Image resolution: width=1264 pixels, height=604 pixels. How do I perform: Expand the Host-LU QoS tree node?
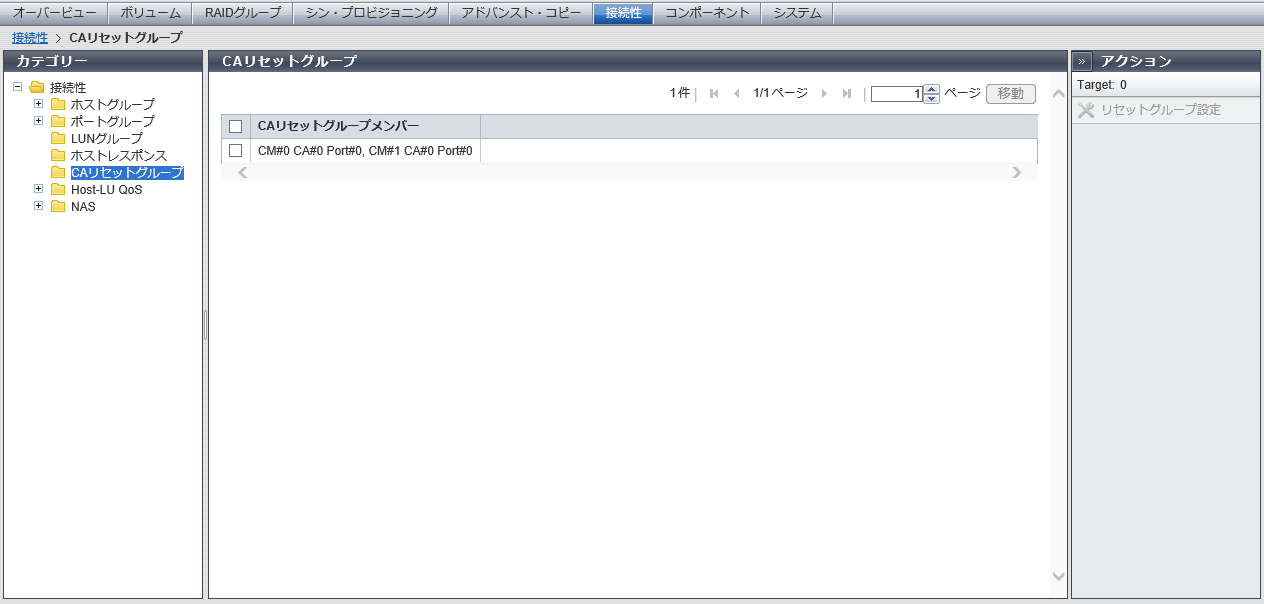[x=39, y=189]
